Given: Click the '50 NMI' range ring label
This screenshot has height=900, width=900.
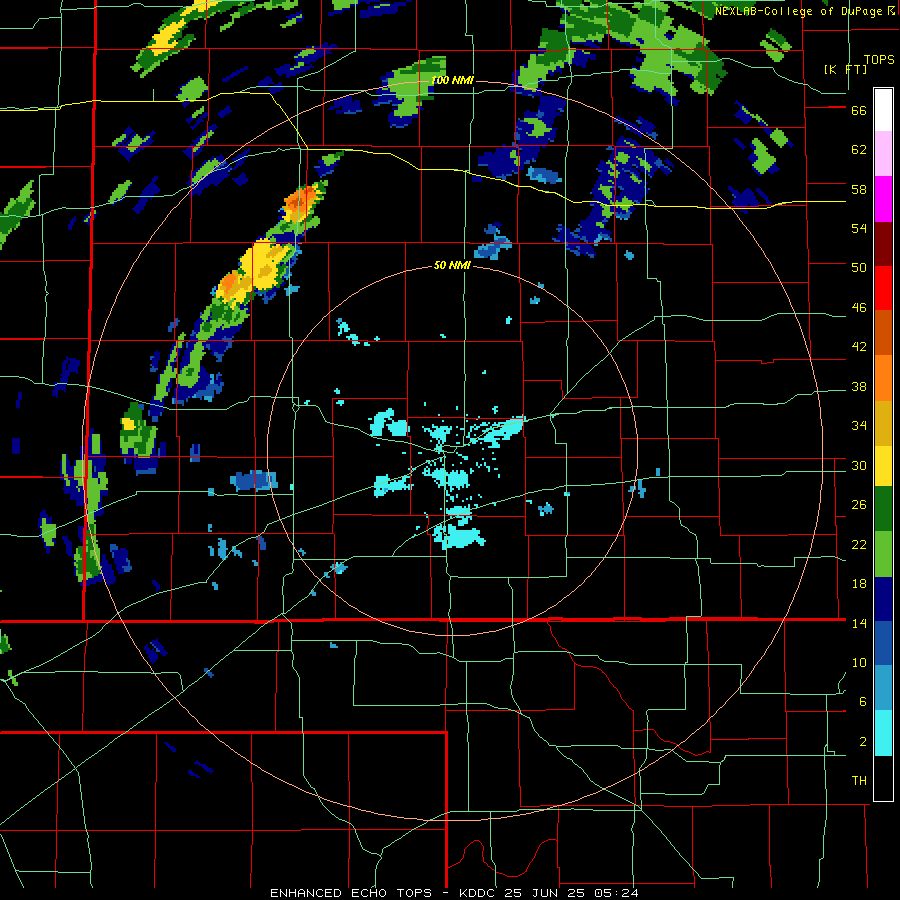Looking at the screenshot, I should (x=452, y=265).
